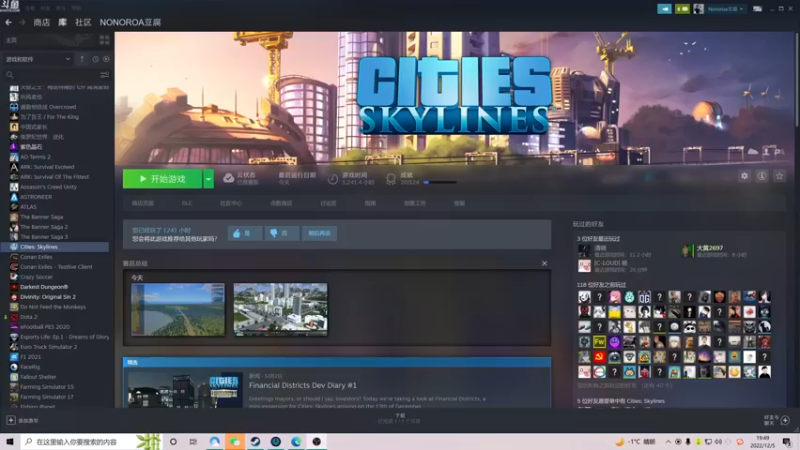Select ATLAS in the game list
The width and height of the screenshot is (800, 450).
point(29,207)
